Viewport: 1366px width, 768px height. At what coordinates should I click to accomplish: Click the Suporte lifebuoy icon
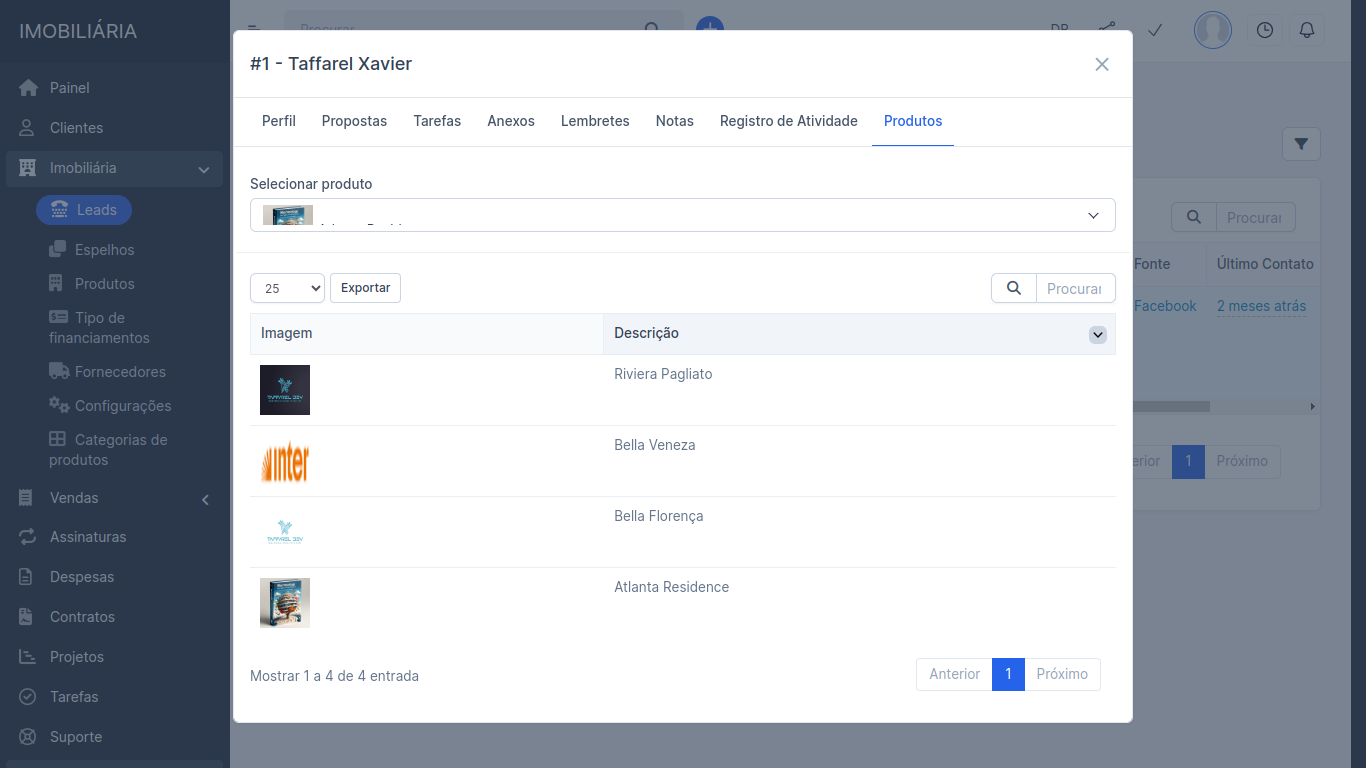click(x=29, y=737)
